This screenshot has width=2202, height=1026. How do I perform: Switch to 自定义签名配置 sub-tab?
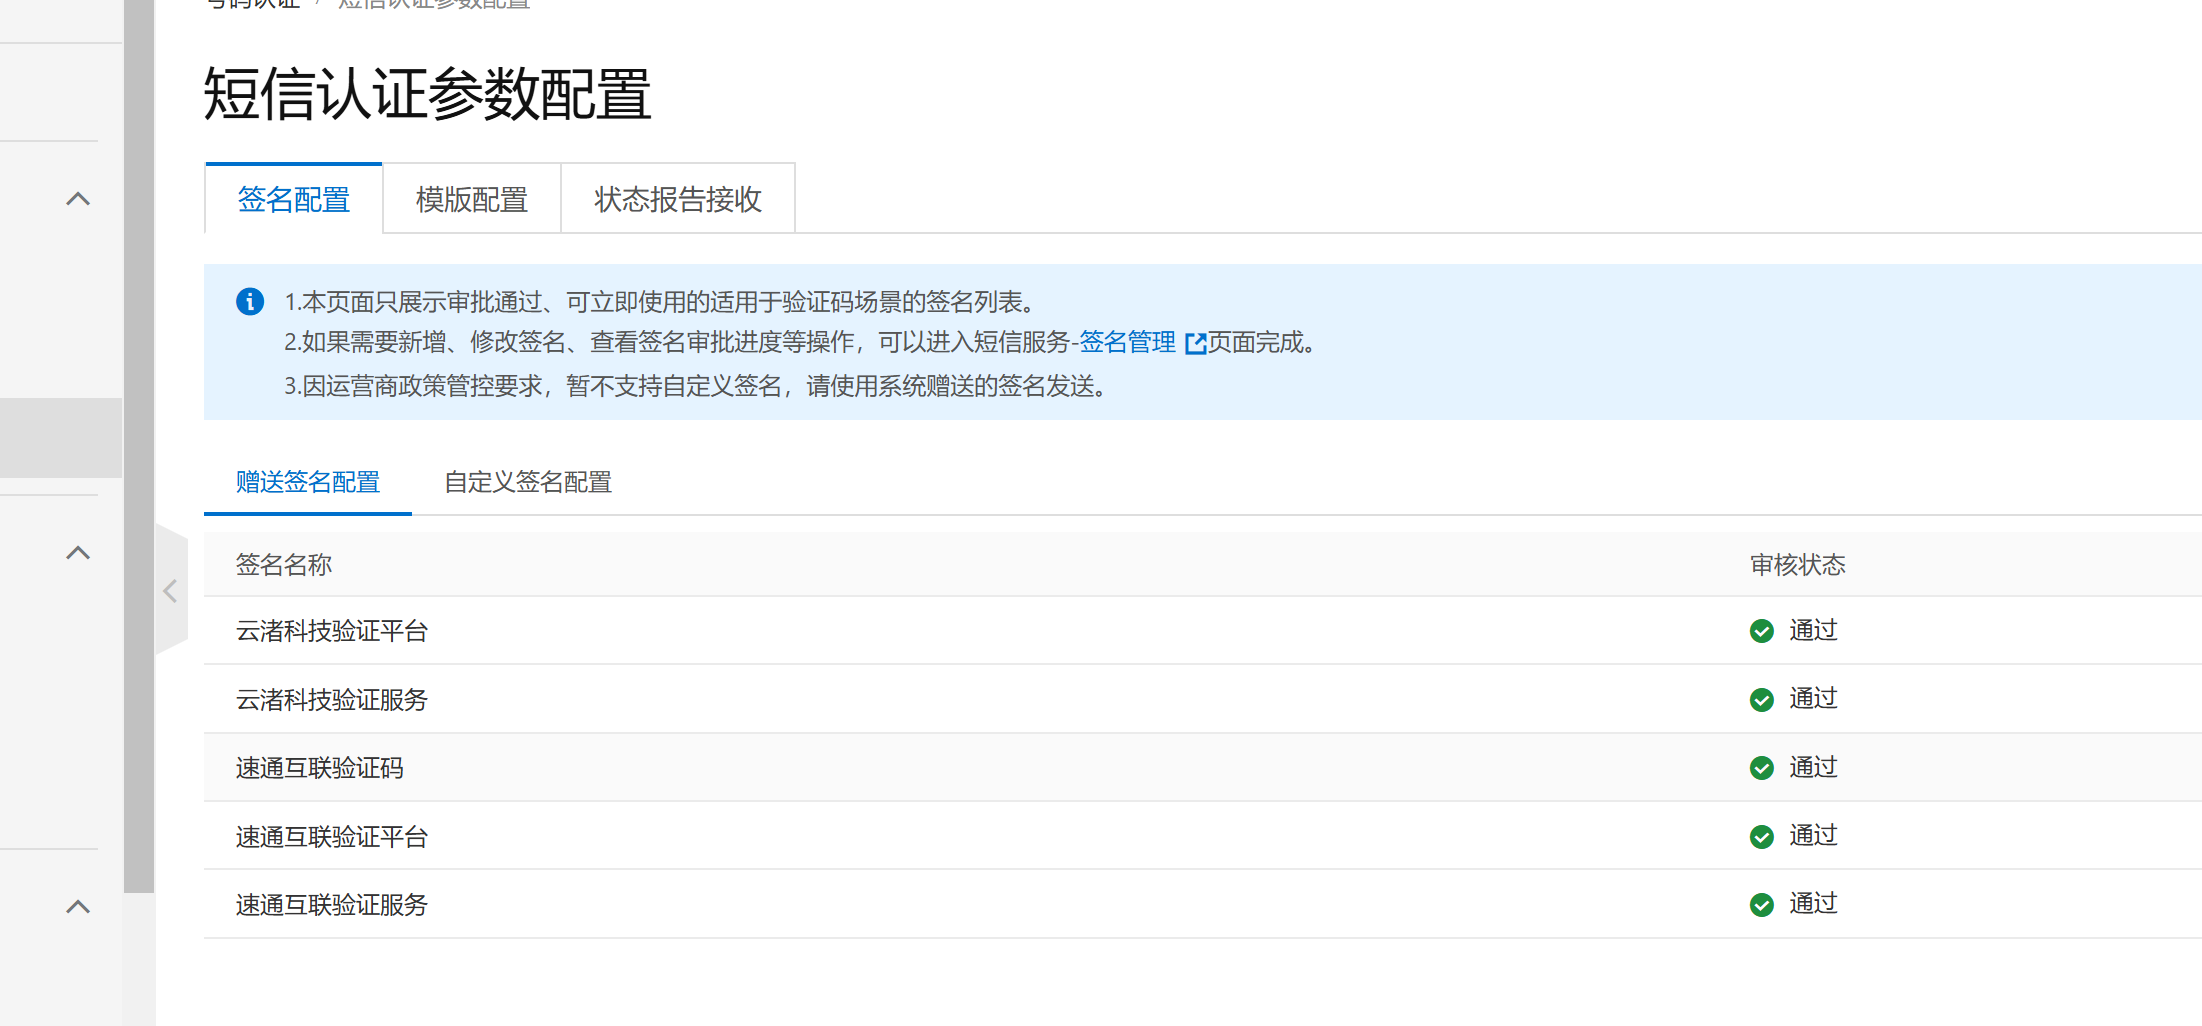(527, 483)
